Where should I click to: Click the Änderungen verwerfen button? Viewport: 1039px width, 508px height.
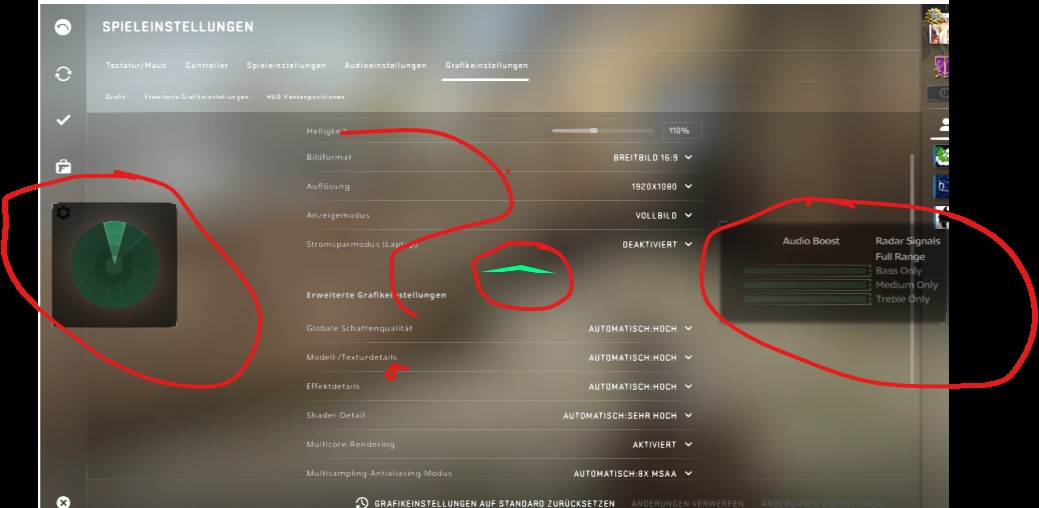point(687,503)
